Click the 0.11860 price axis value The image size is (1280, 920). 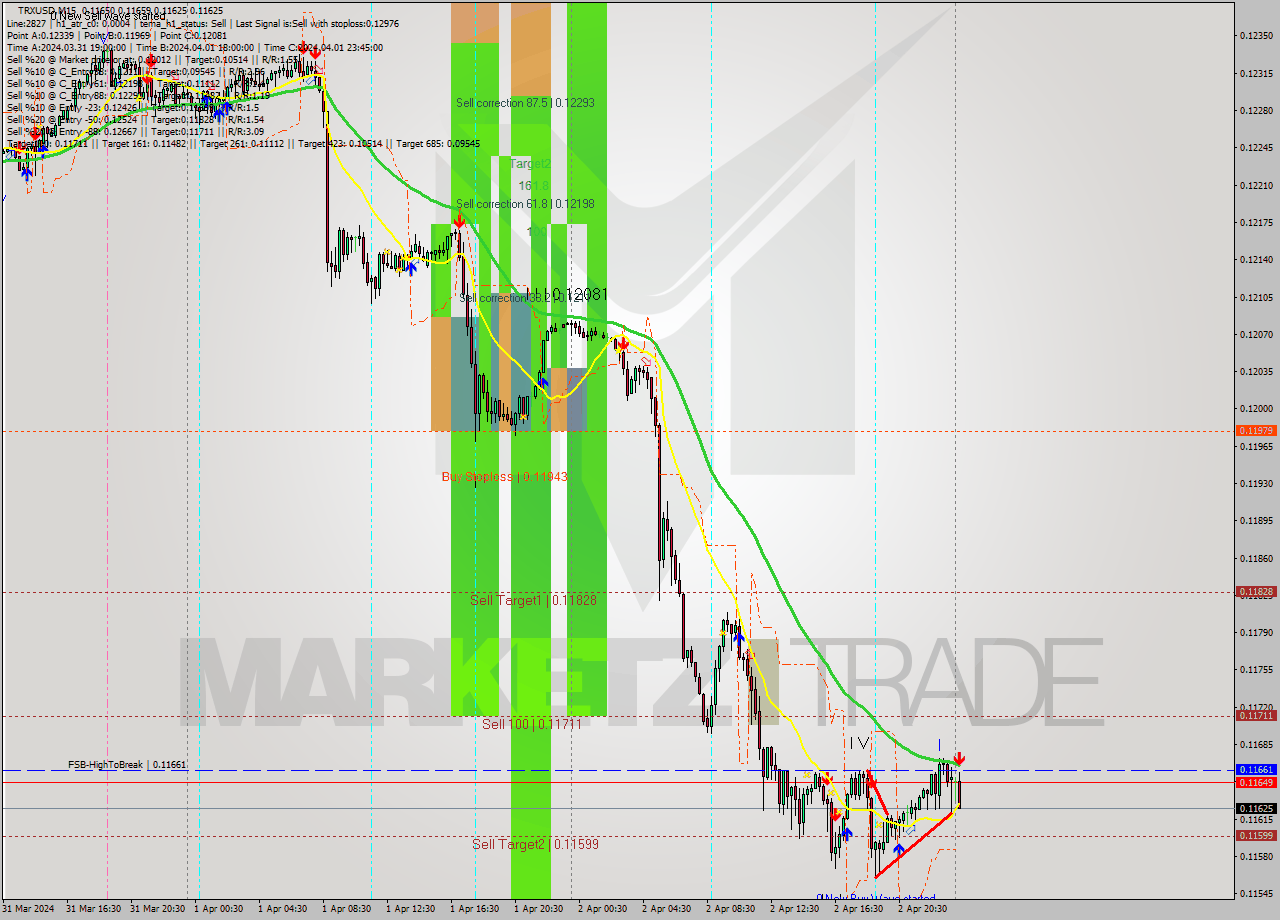(x=1256, y=558)
